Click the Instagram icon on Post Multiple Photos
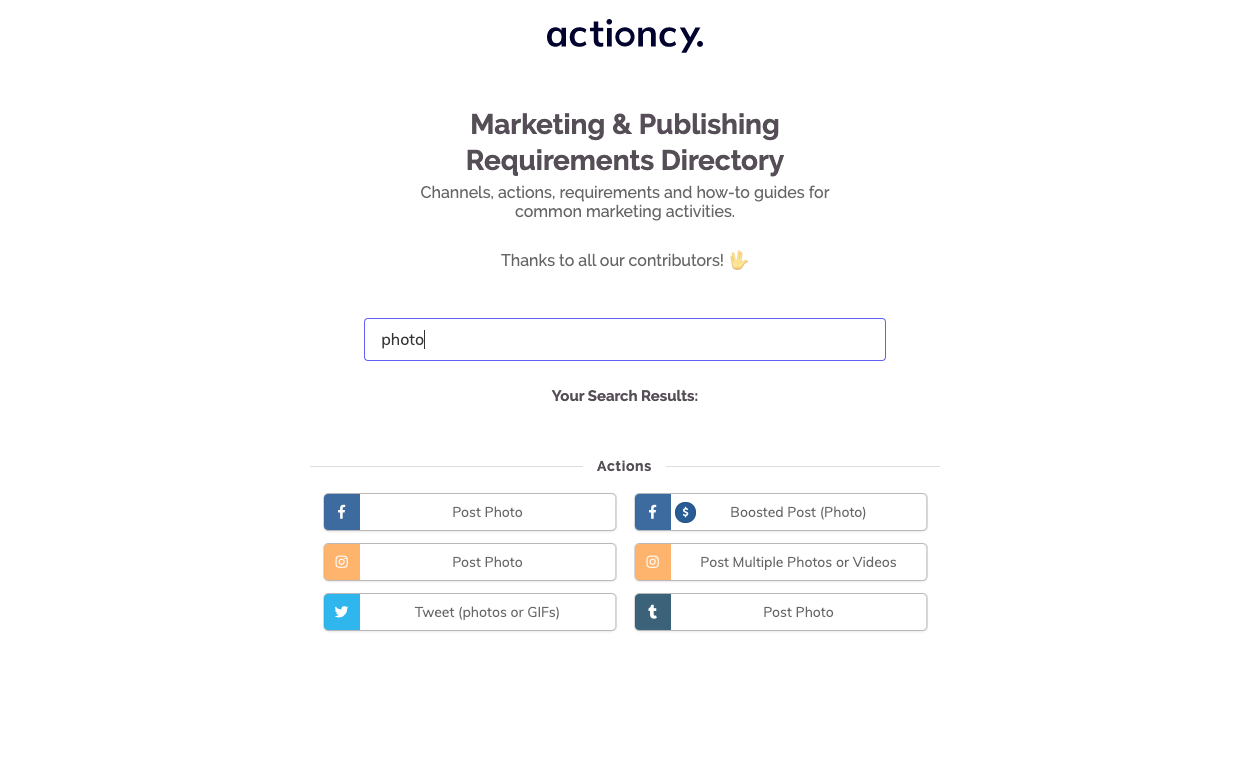1250x761 pixels. 652,562
